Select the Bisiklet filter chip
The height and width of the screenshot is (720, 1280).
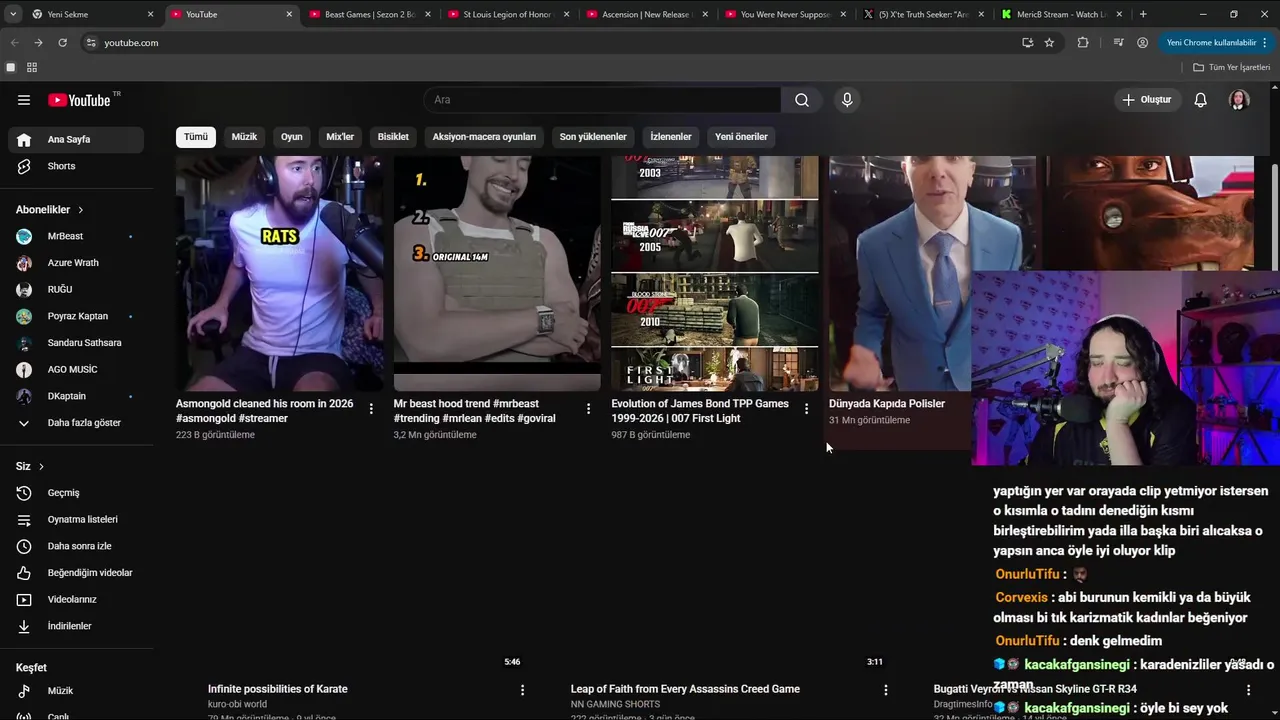tap(393, 137)
